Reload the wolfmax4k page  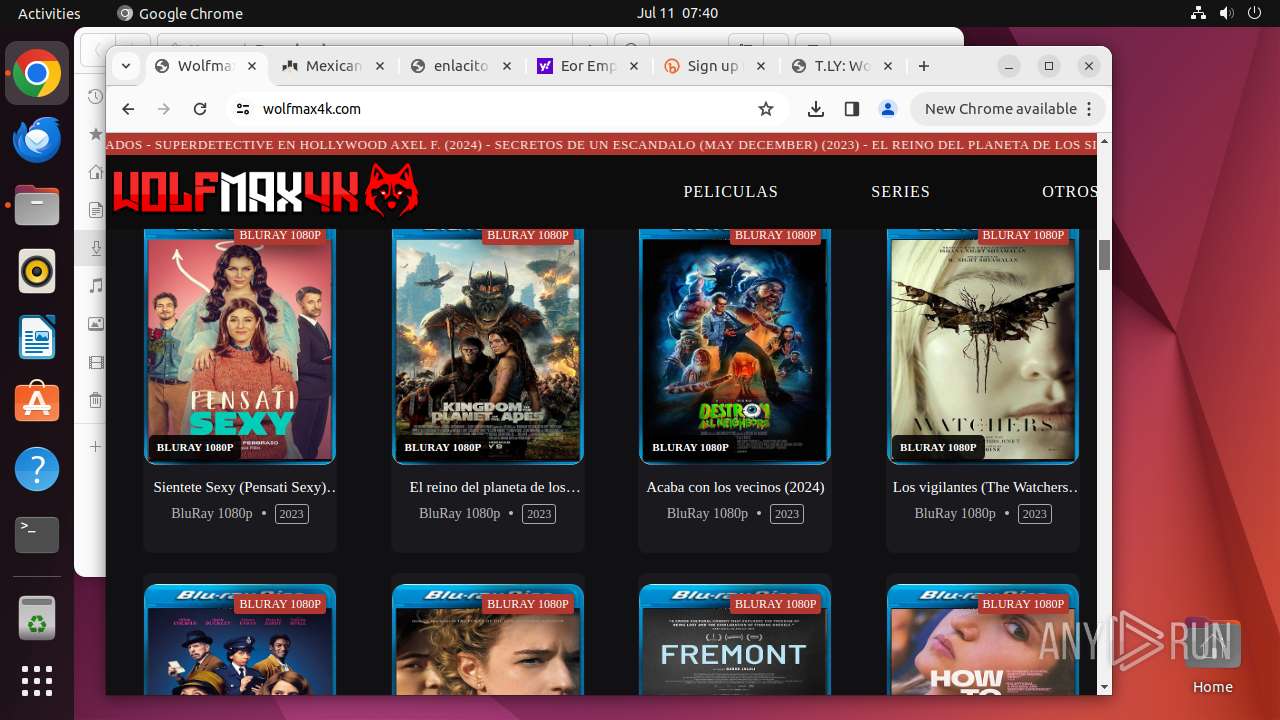[200, 109]
